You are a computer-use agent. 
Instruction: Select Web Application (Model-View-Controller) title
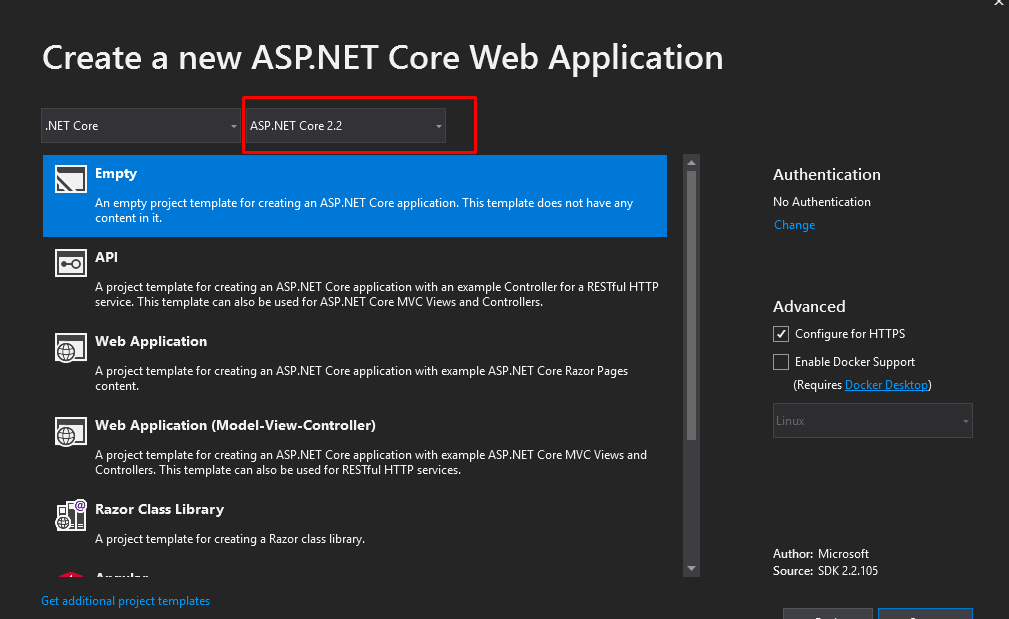tap(236, 425)
